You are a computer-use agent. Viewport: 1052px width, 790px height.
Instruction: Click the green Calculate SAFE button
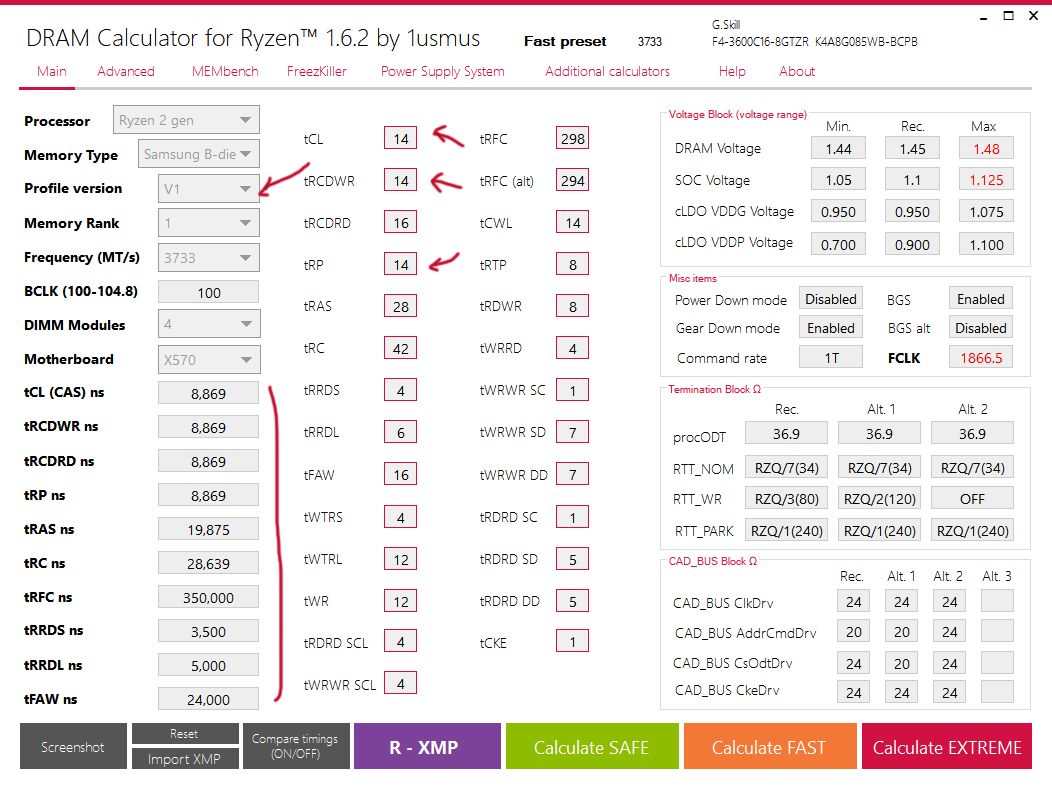[592, 746]
